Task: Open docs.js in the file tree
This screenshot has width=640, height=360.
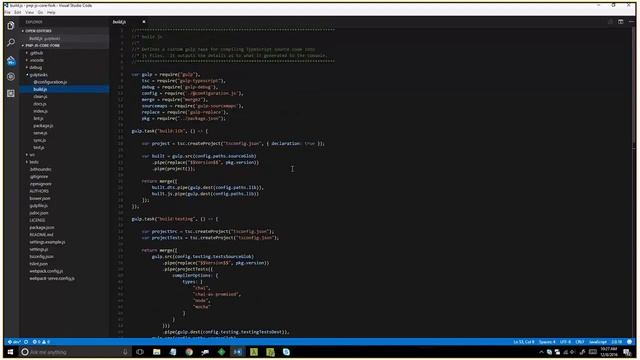Action: tap(40, 104)
